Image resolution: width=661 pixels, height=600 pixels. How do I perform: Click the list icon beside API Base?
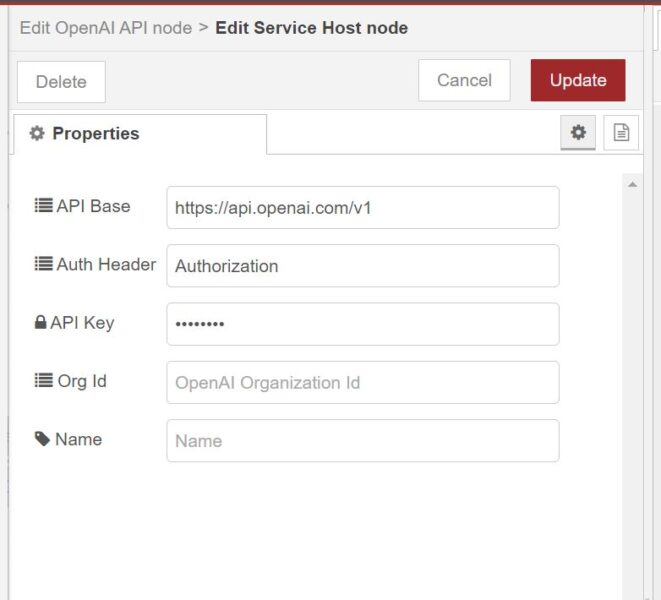click(x=43, y=206)
